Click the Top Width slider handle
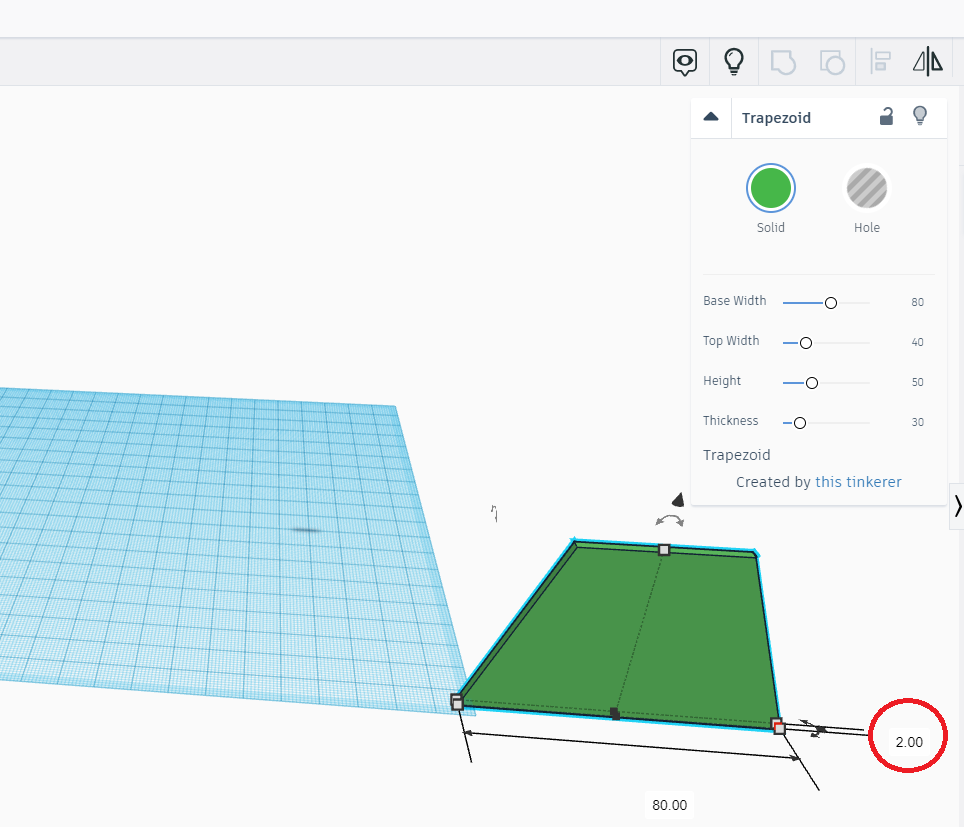The height and width of the screenshot is (827, 964). pos(805,343)
